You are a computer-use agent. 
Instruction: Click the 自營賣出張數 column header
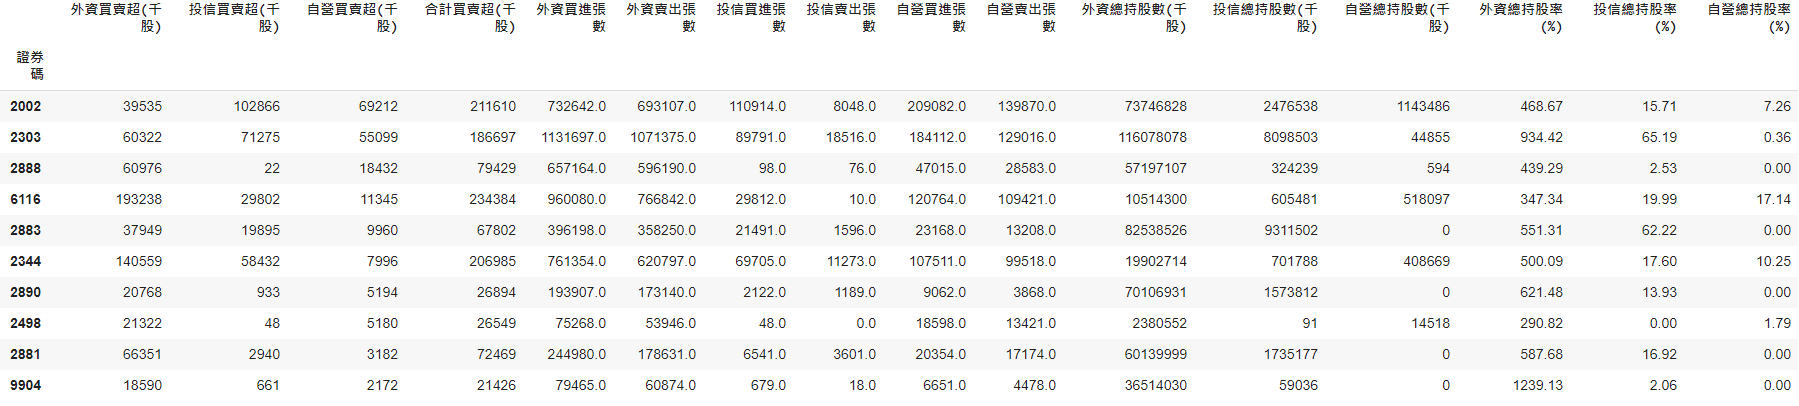(1021, 17)
